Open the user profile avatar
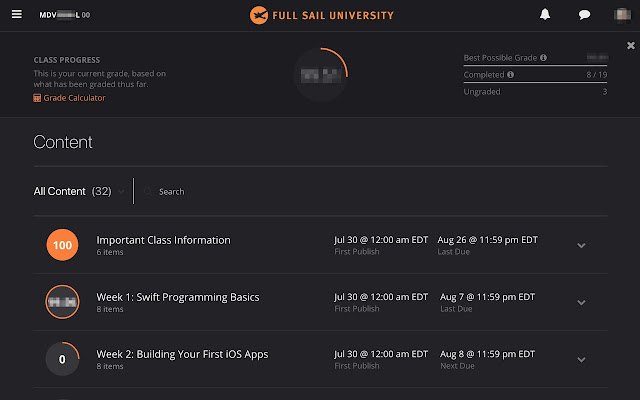This screenshot has height=400, width=640. pyautogui.click(x=622, y=15)
